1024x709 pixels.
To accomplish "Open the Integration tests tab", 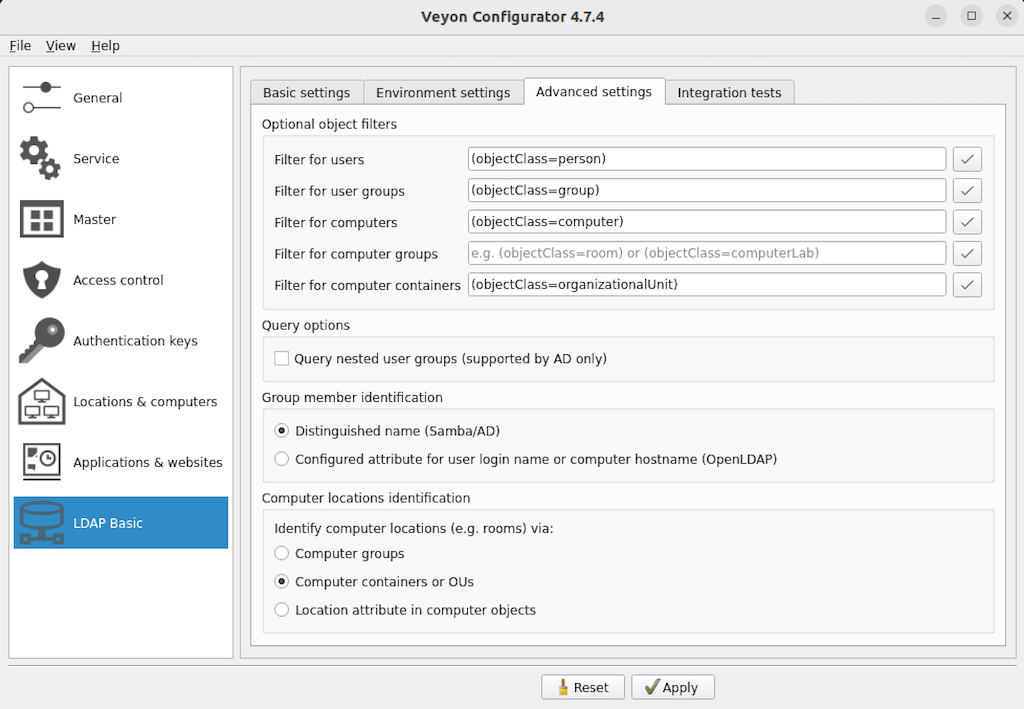I will (x=729, y=92).
